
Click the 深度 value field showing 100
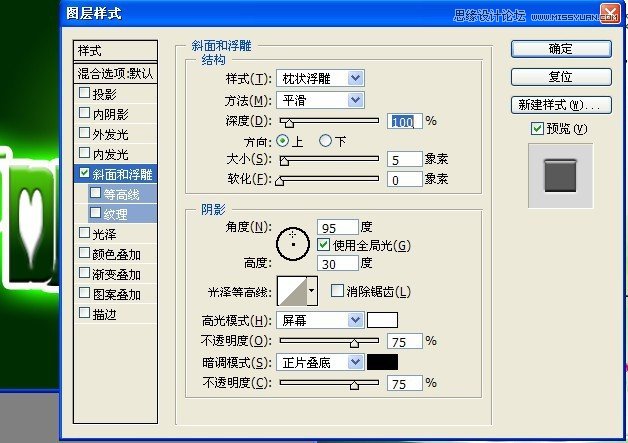click(405, 121)
